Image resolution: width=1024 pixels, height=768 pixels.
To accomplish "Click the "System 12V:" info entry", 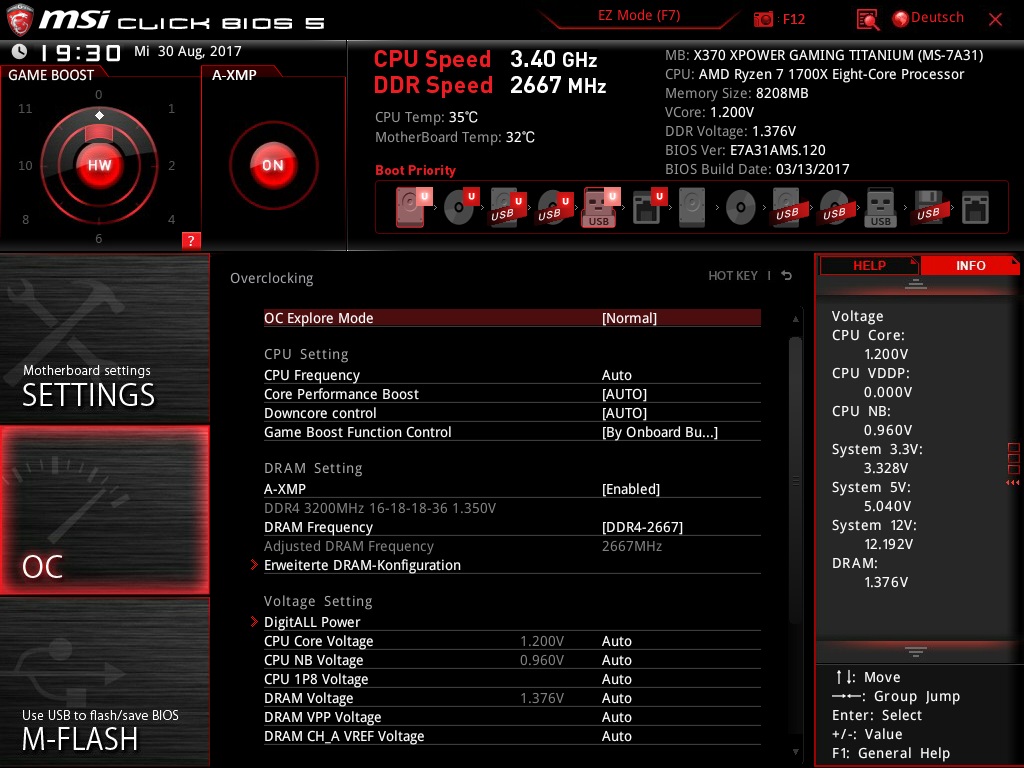I will [x=874, y=525].
